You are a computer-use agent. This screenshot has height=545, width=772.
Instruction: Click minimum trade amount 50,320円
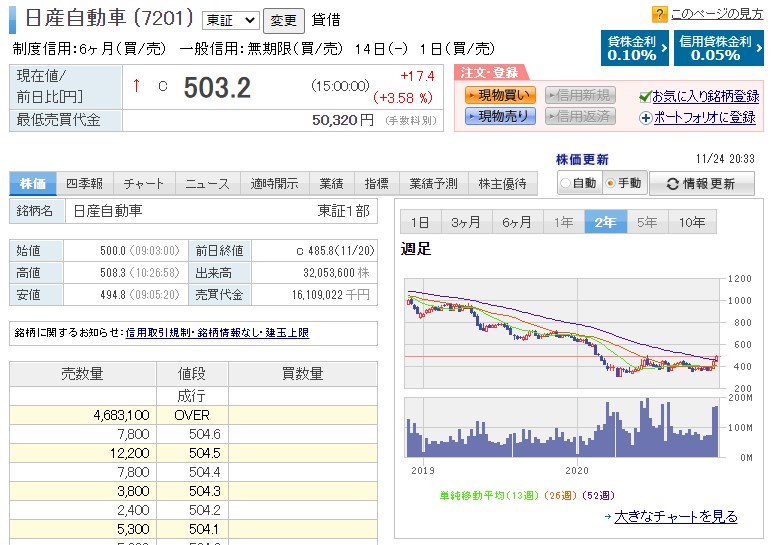[343, 120]
